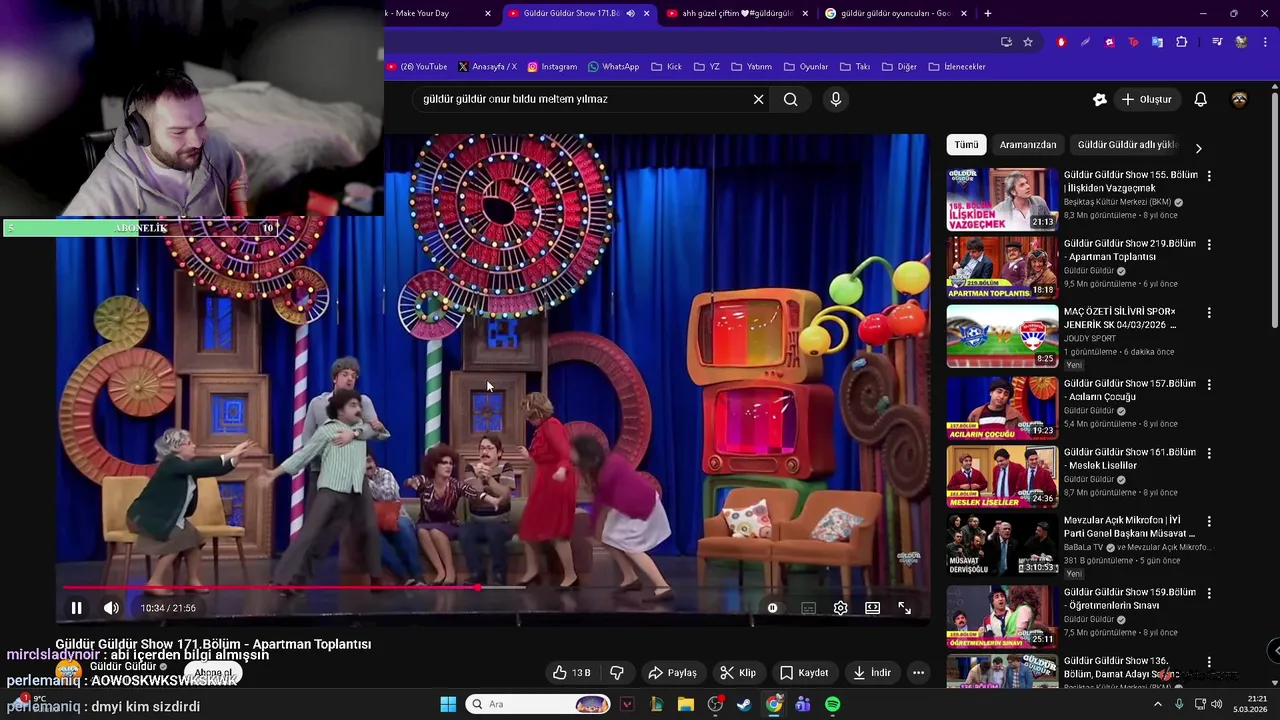Open options for 161. Bölüm Meslek Liseliler
The width and height of the screenshot is (1280, 720).
[x=1209, y=453]
